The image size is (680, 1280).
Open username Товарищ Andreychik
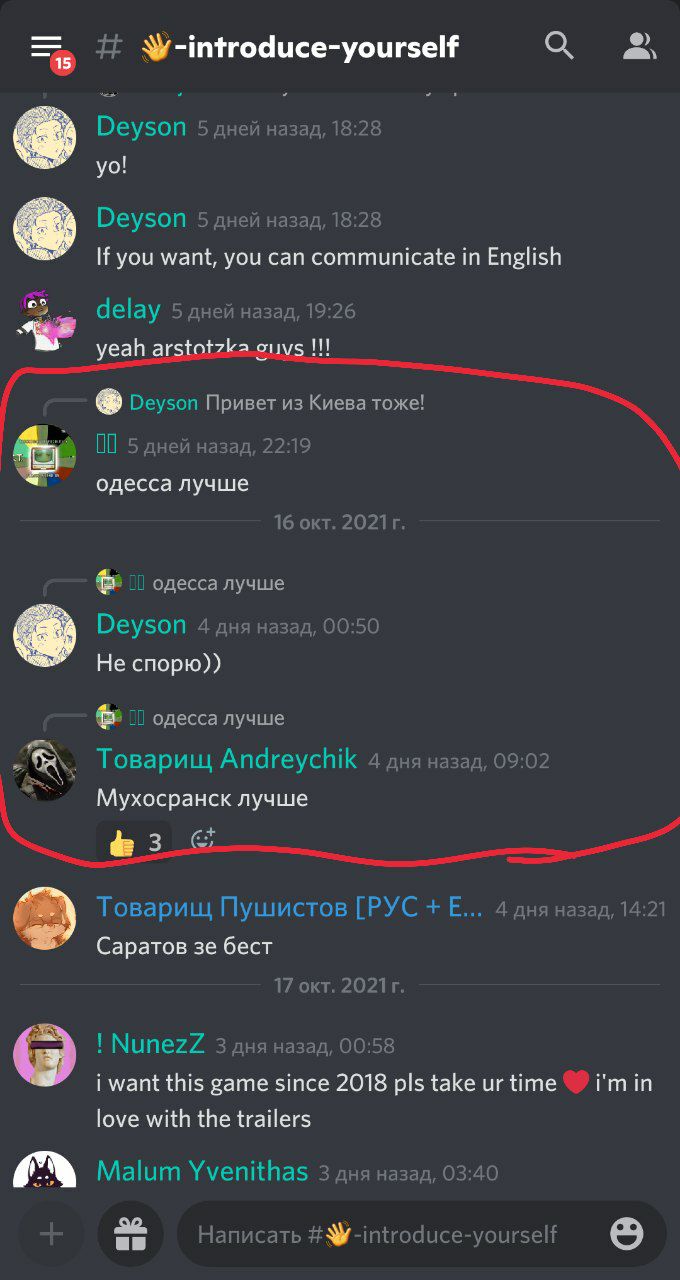click(226, 759)
